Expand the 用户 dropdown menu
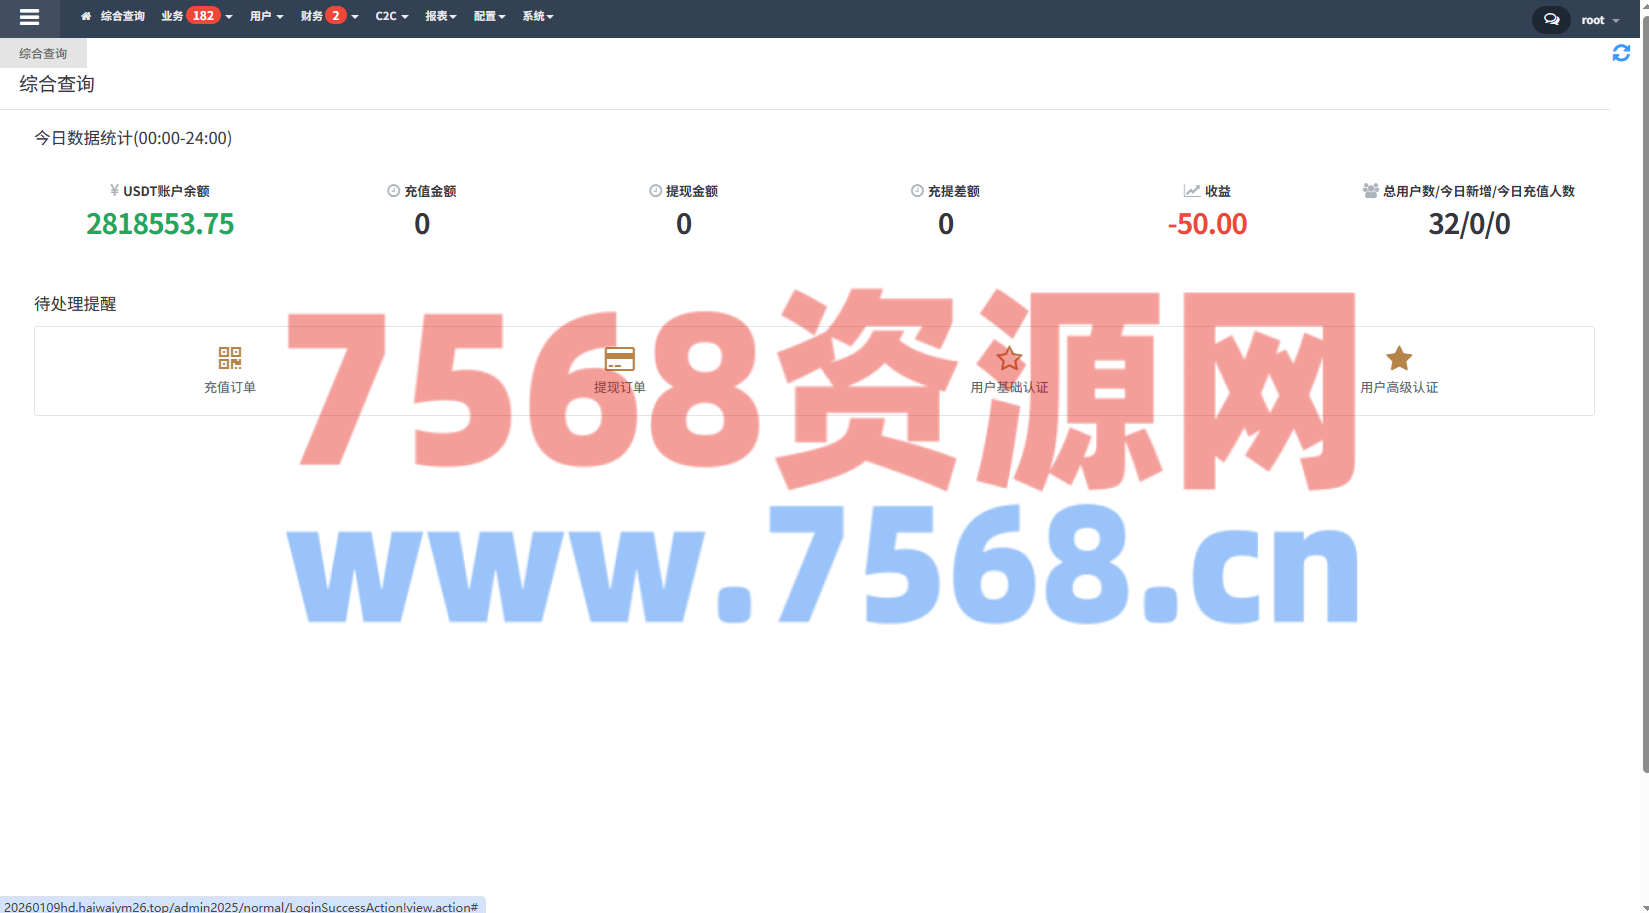Image resolution: width=1649 pixels, height=913 pixels. [266, 16]
